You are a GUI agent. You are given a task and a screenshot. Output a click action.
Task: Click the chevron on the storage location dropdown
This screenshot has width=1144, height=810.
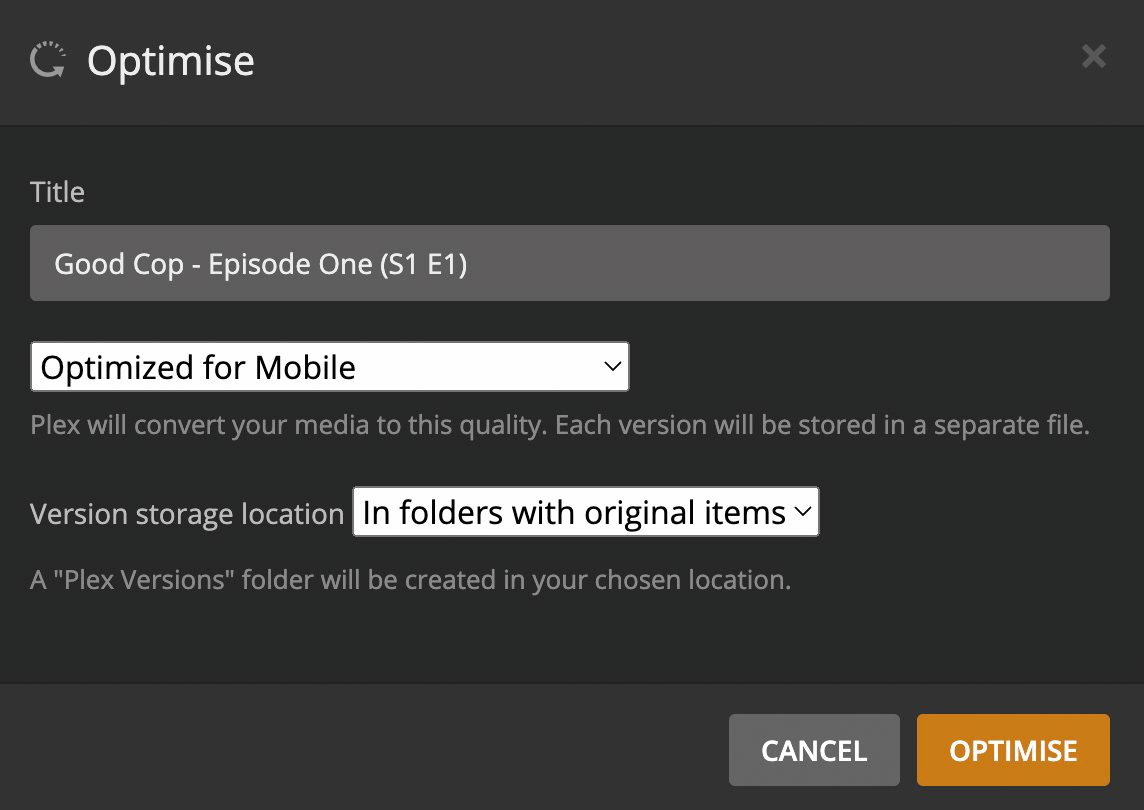803,512
